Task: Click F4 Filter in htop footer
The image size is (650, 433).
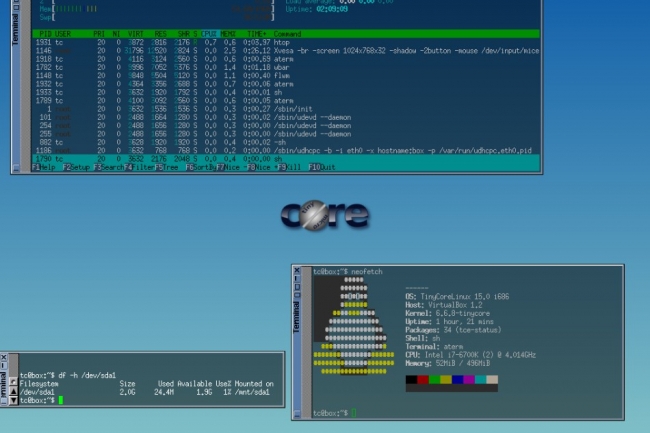Action: point(139,167)
